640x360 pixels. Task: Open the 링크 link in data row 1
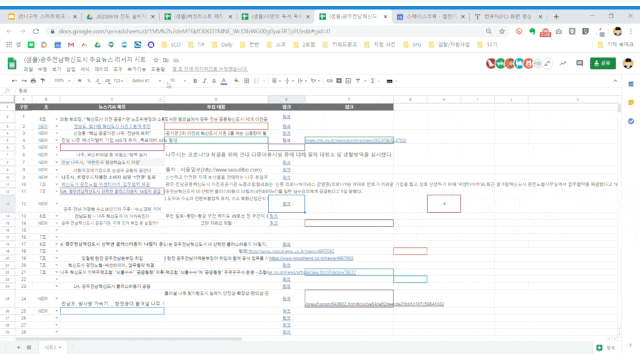pyautogui.click(x=287, y=117)
